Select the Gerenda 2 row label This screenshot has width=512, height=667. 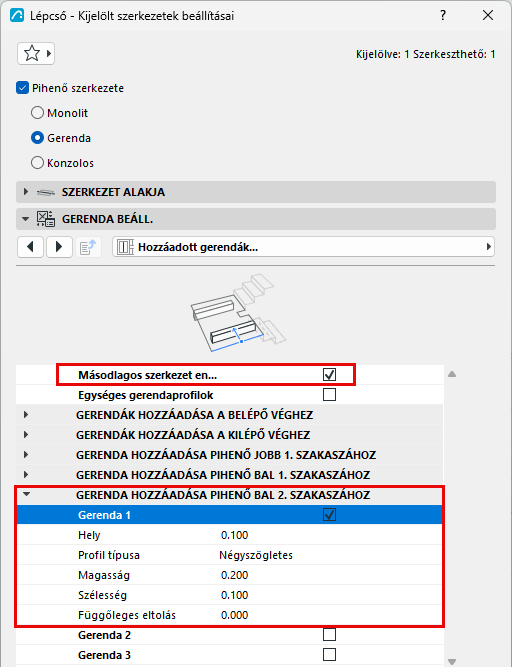(104, 635)
